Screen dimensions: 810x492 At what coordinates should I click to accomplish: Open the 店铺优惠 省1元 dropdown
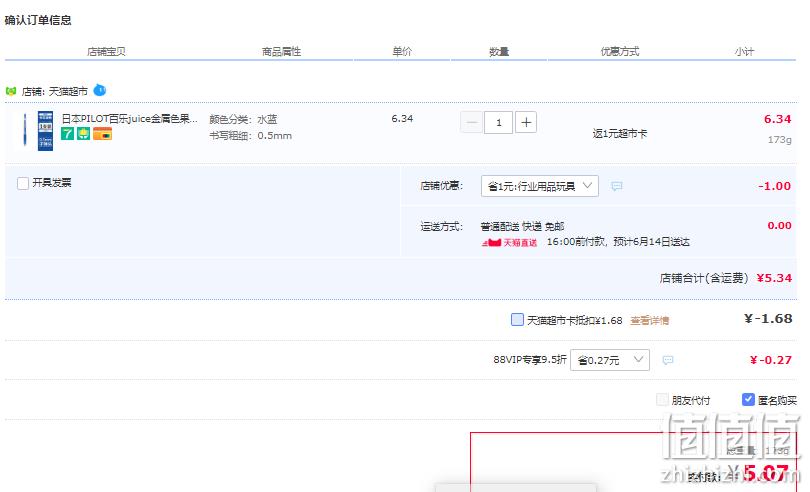(540, 186)
